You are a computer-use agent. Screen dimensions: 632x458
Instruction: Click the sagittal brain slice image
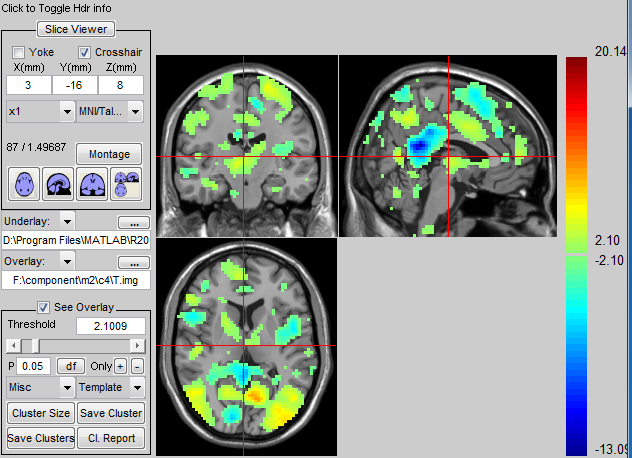(448, 146)
